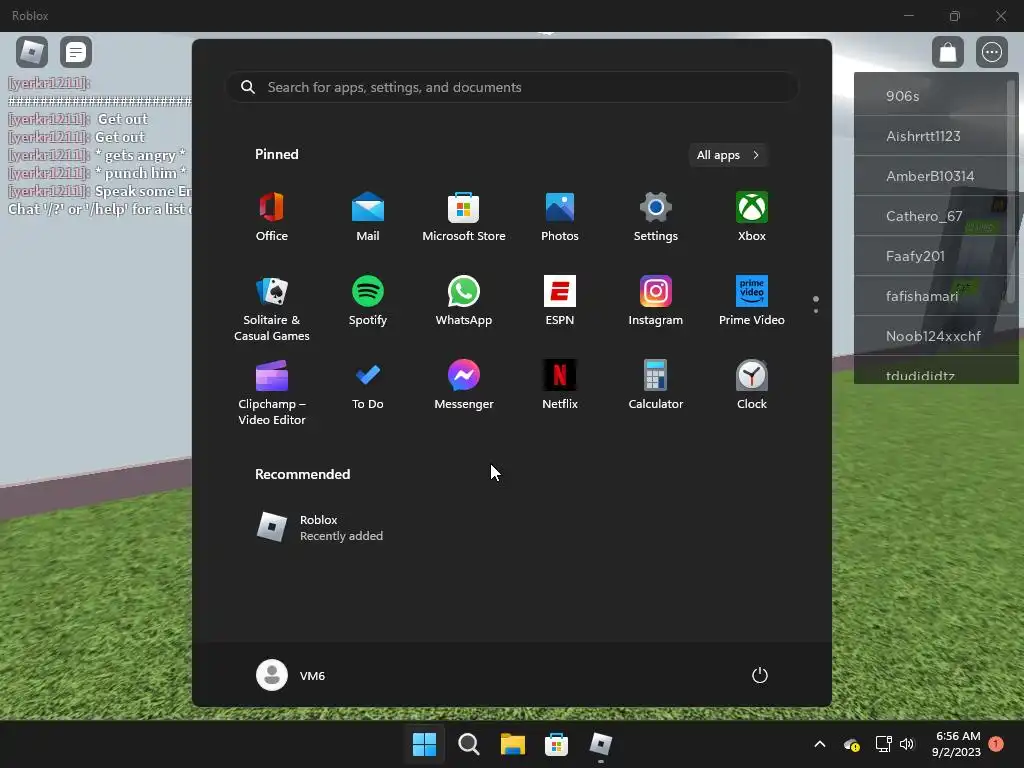Open recommended Roblox item
Image resolution: width=1024 pixels, height=768 pixels.
[x=320, y=527]
